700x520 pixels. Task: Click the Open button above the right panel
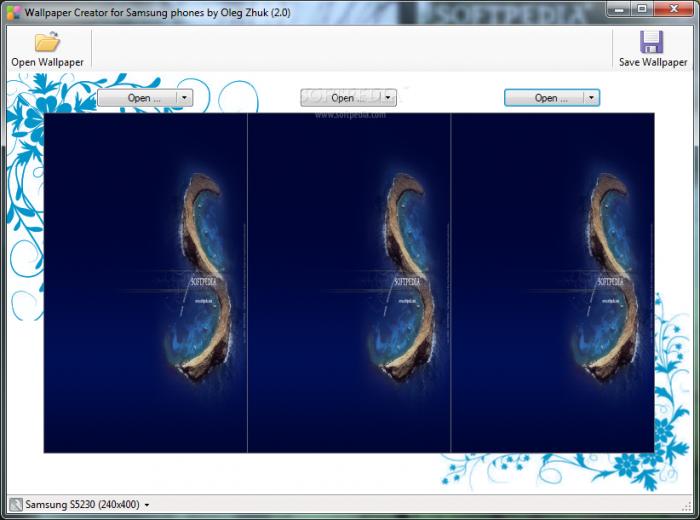point(545,98)
